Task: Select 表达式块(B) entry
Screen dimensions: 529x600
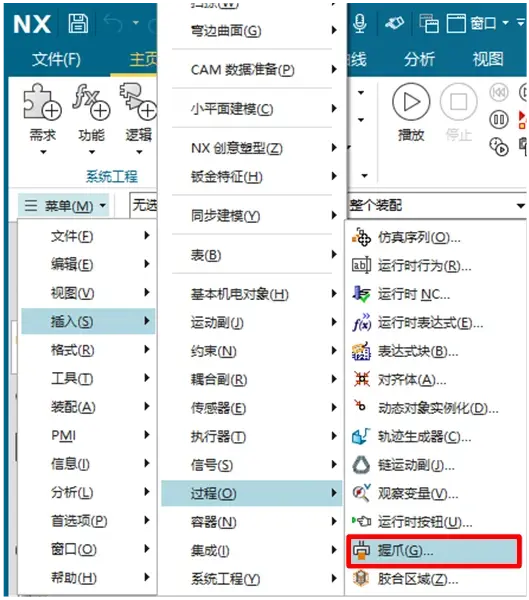Action: pos(435,351)
